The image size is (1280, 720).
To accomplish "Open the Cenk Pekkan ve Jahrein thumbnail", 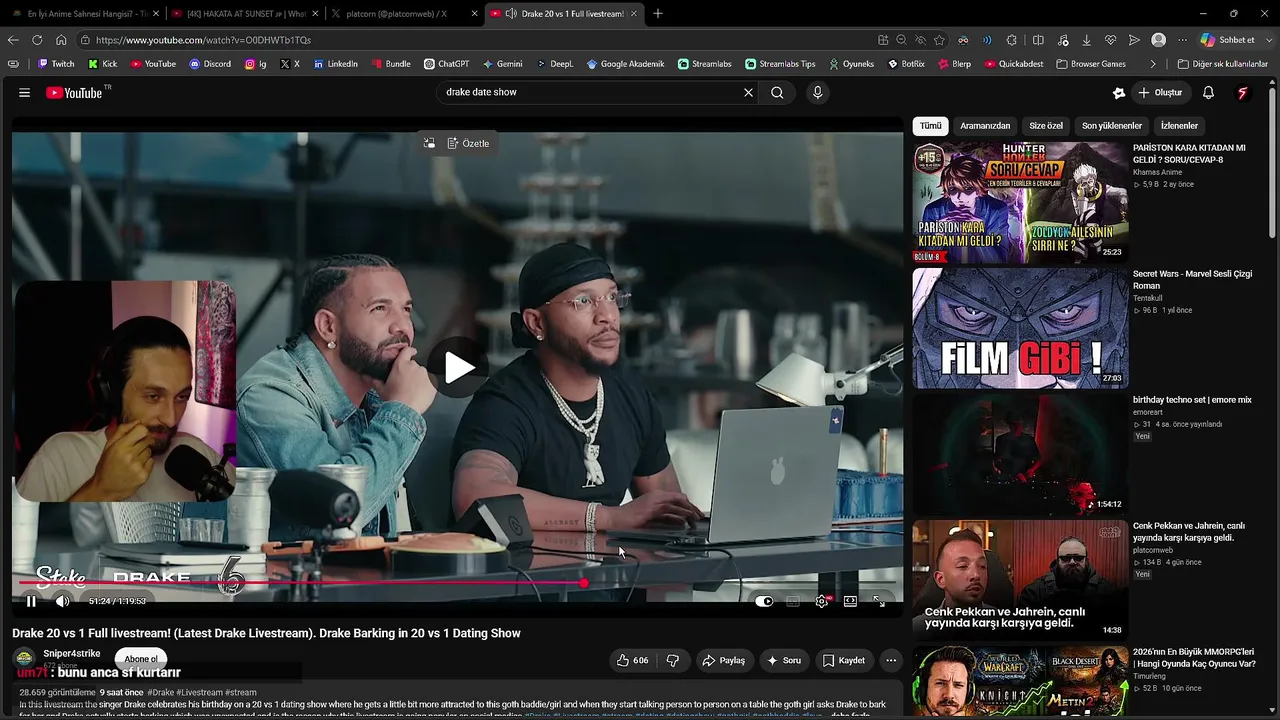I will tap(1020, 580).
